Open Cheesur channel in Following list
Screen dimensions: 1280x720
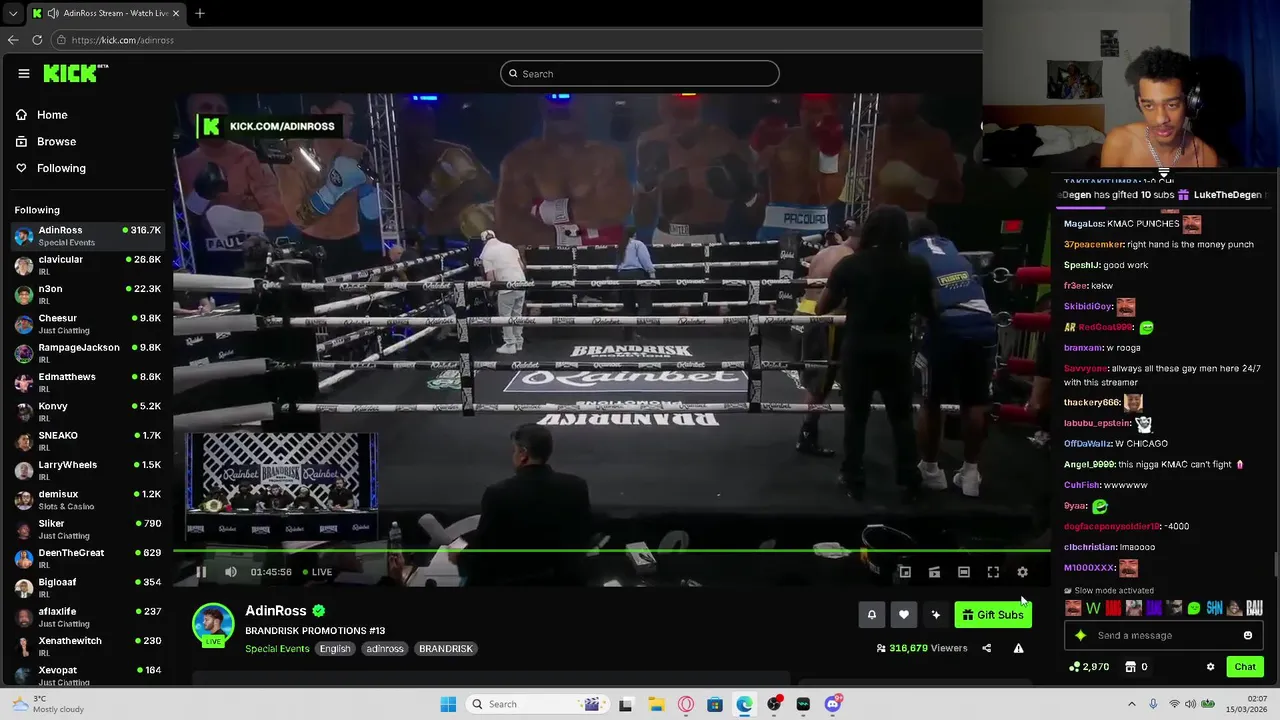point(87,324)
